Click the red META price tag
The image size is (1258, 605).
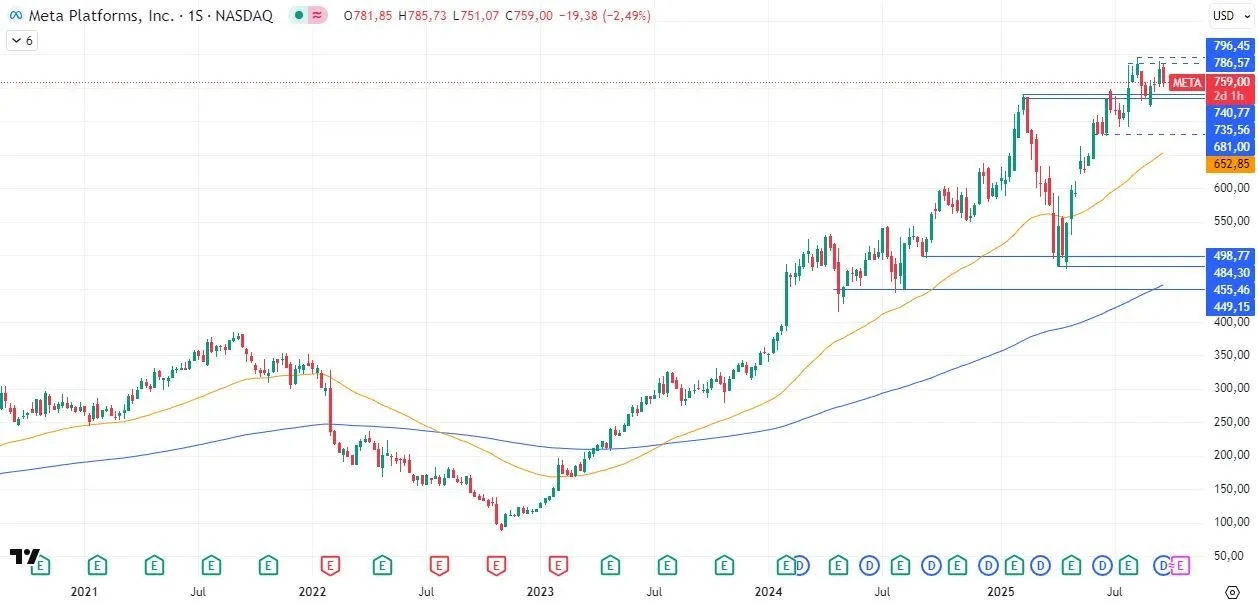1187,82
